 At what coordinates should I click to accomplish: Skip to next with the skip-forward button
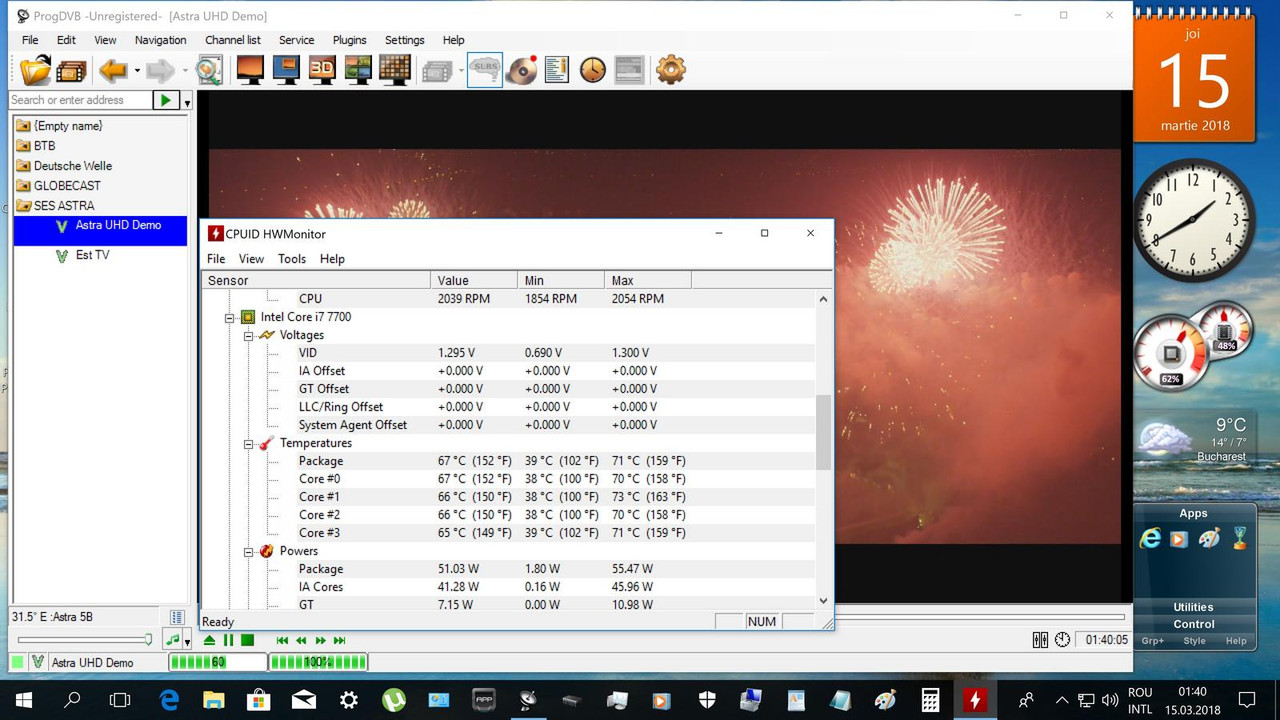pyautogui.click(x=339, y=640)
